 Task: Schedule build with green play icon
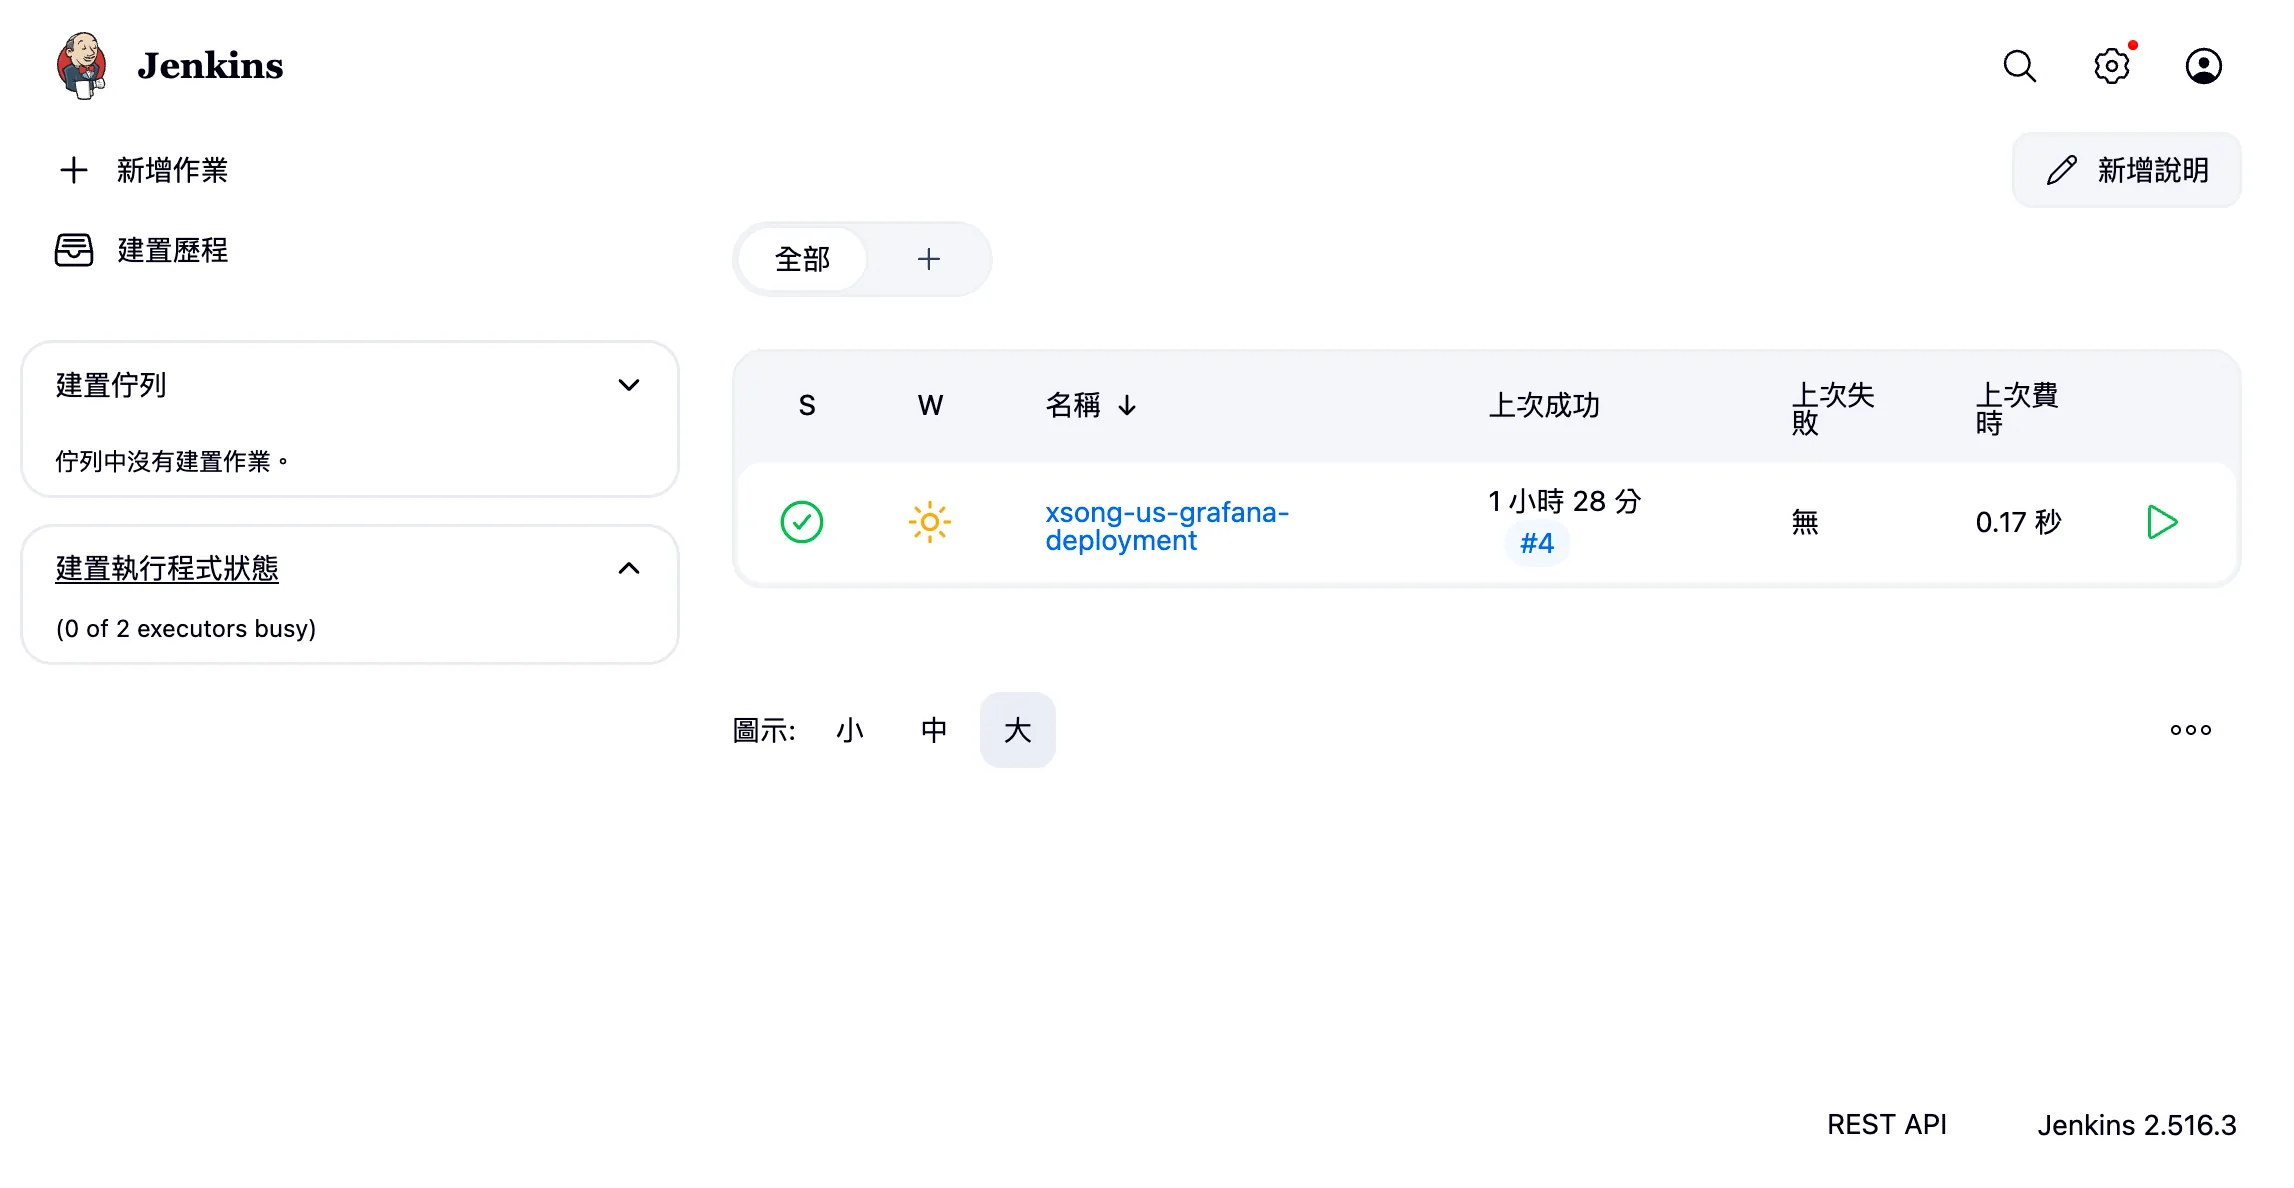[2162, 522]
